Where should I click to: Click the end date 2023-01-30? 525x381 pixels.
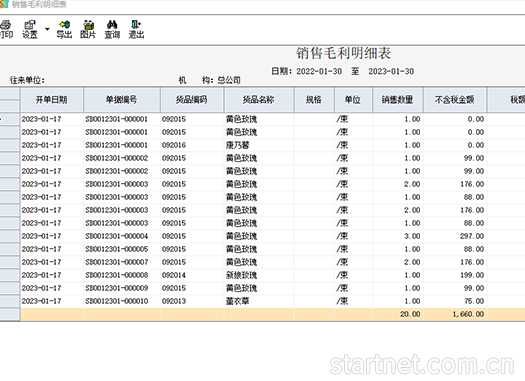point(391,71)
